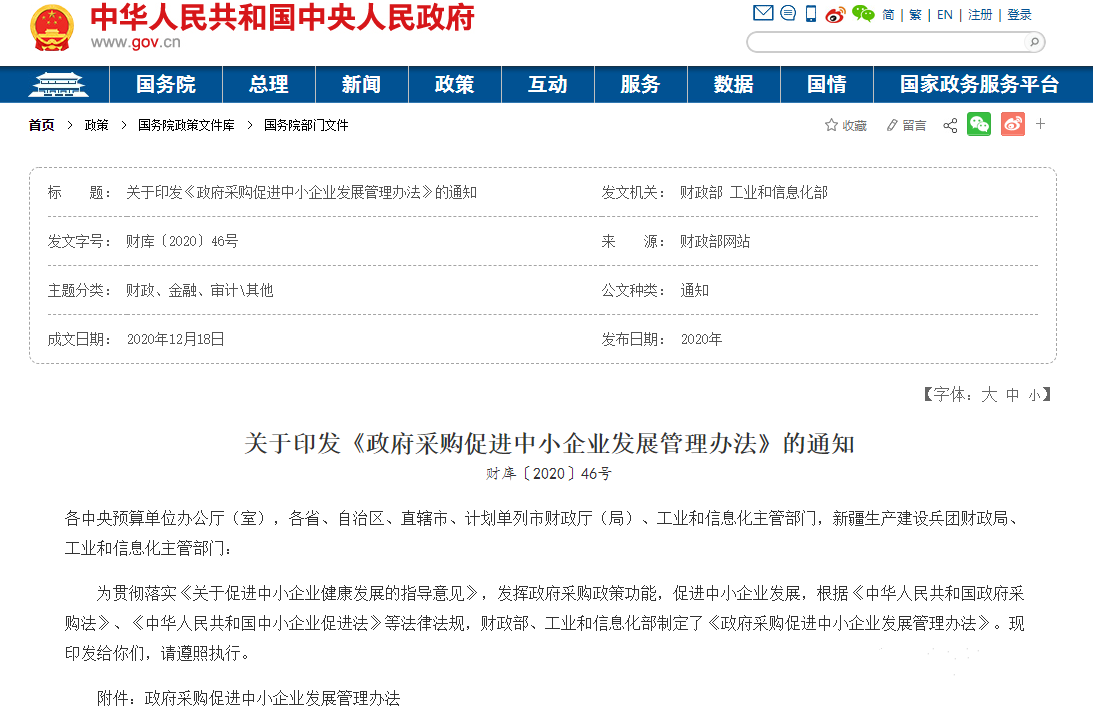Switch to 繁 traditional Chinese

click(x=915, y=15)
